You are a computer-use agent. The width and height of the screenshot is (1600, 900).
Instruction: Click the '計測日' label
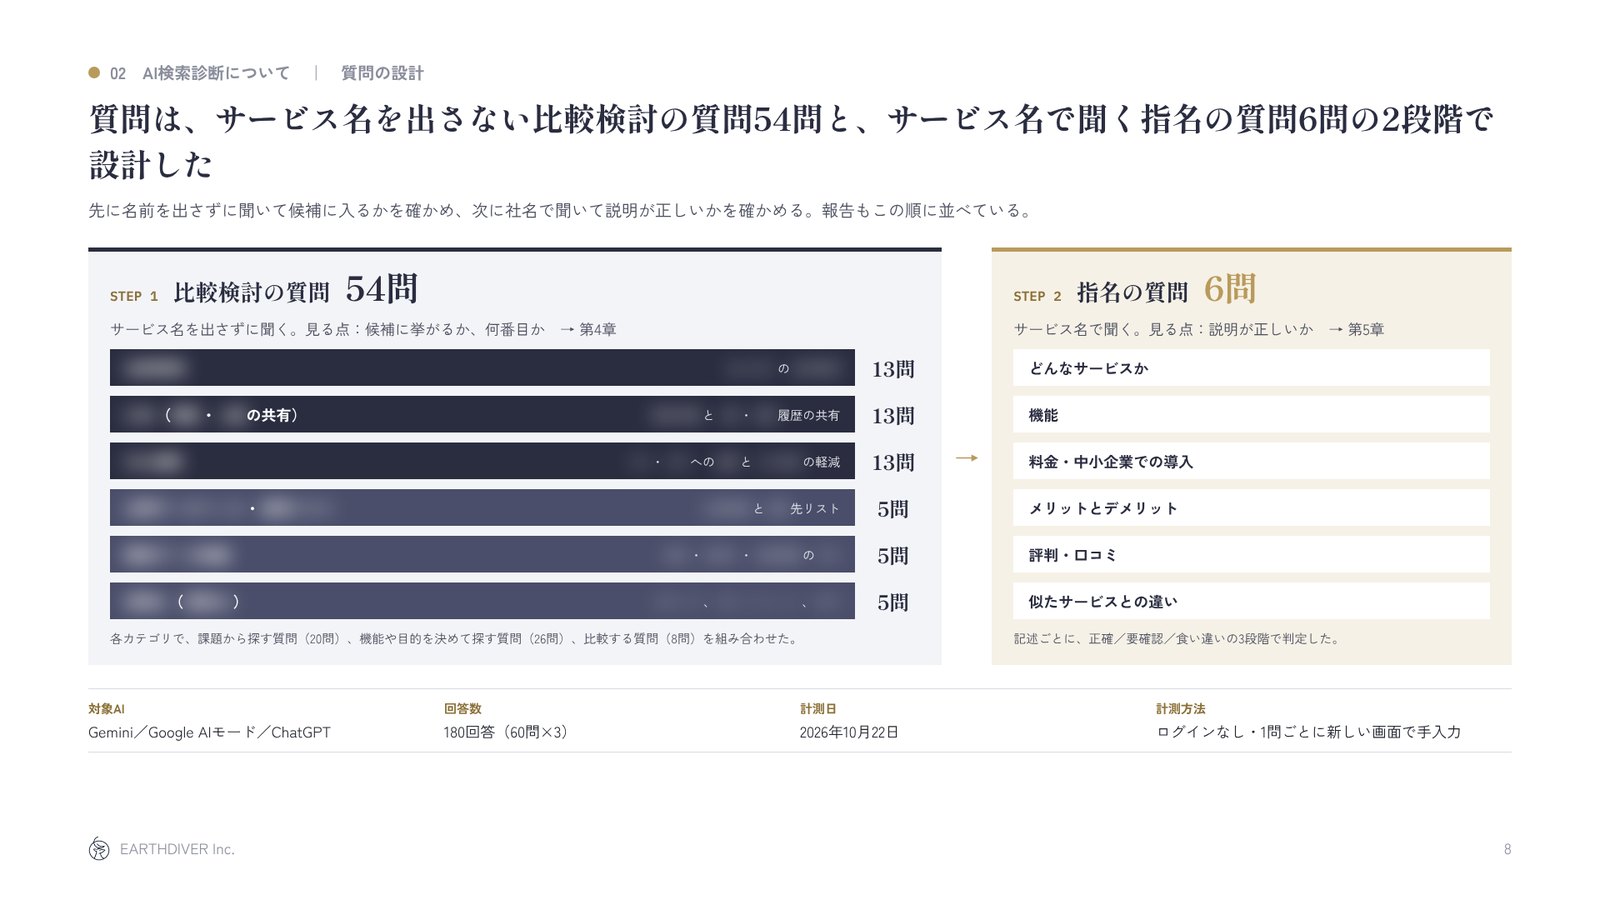[818, 708]
